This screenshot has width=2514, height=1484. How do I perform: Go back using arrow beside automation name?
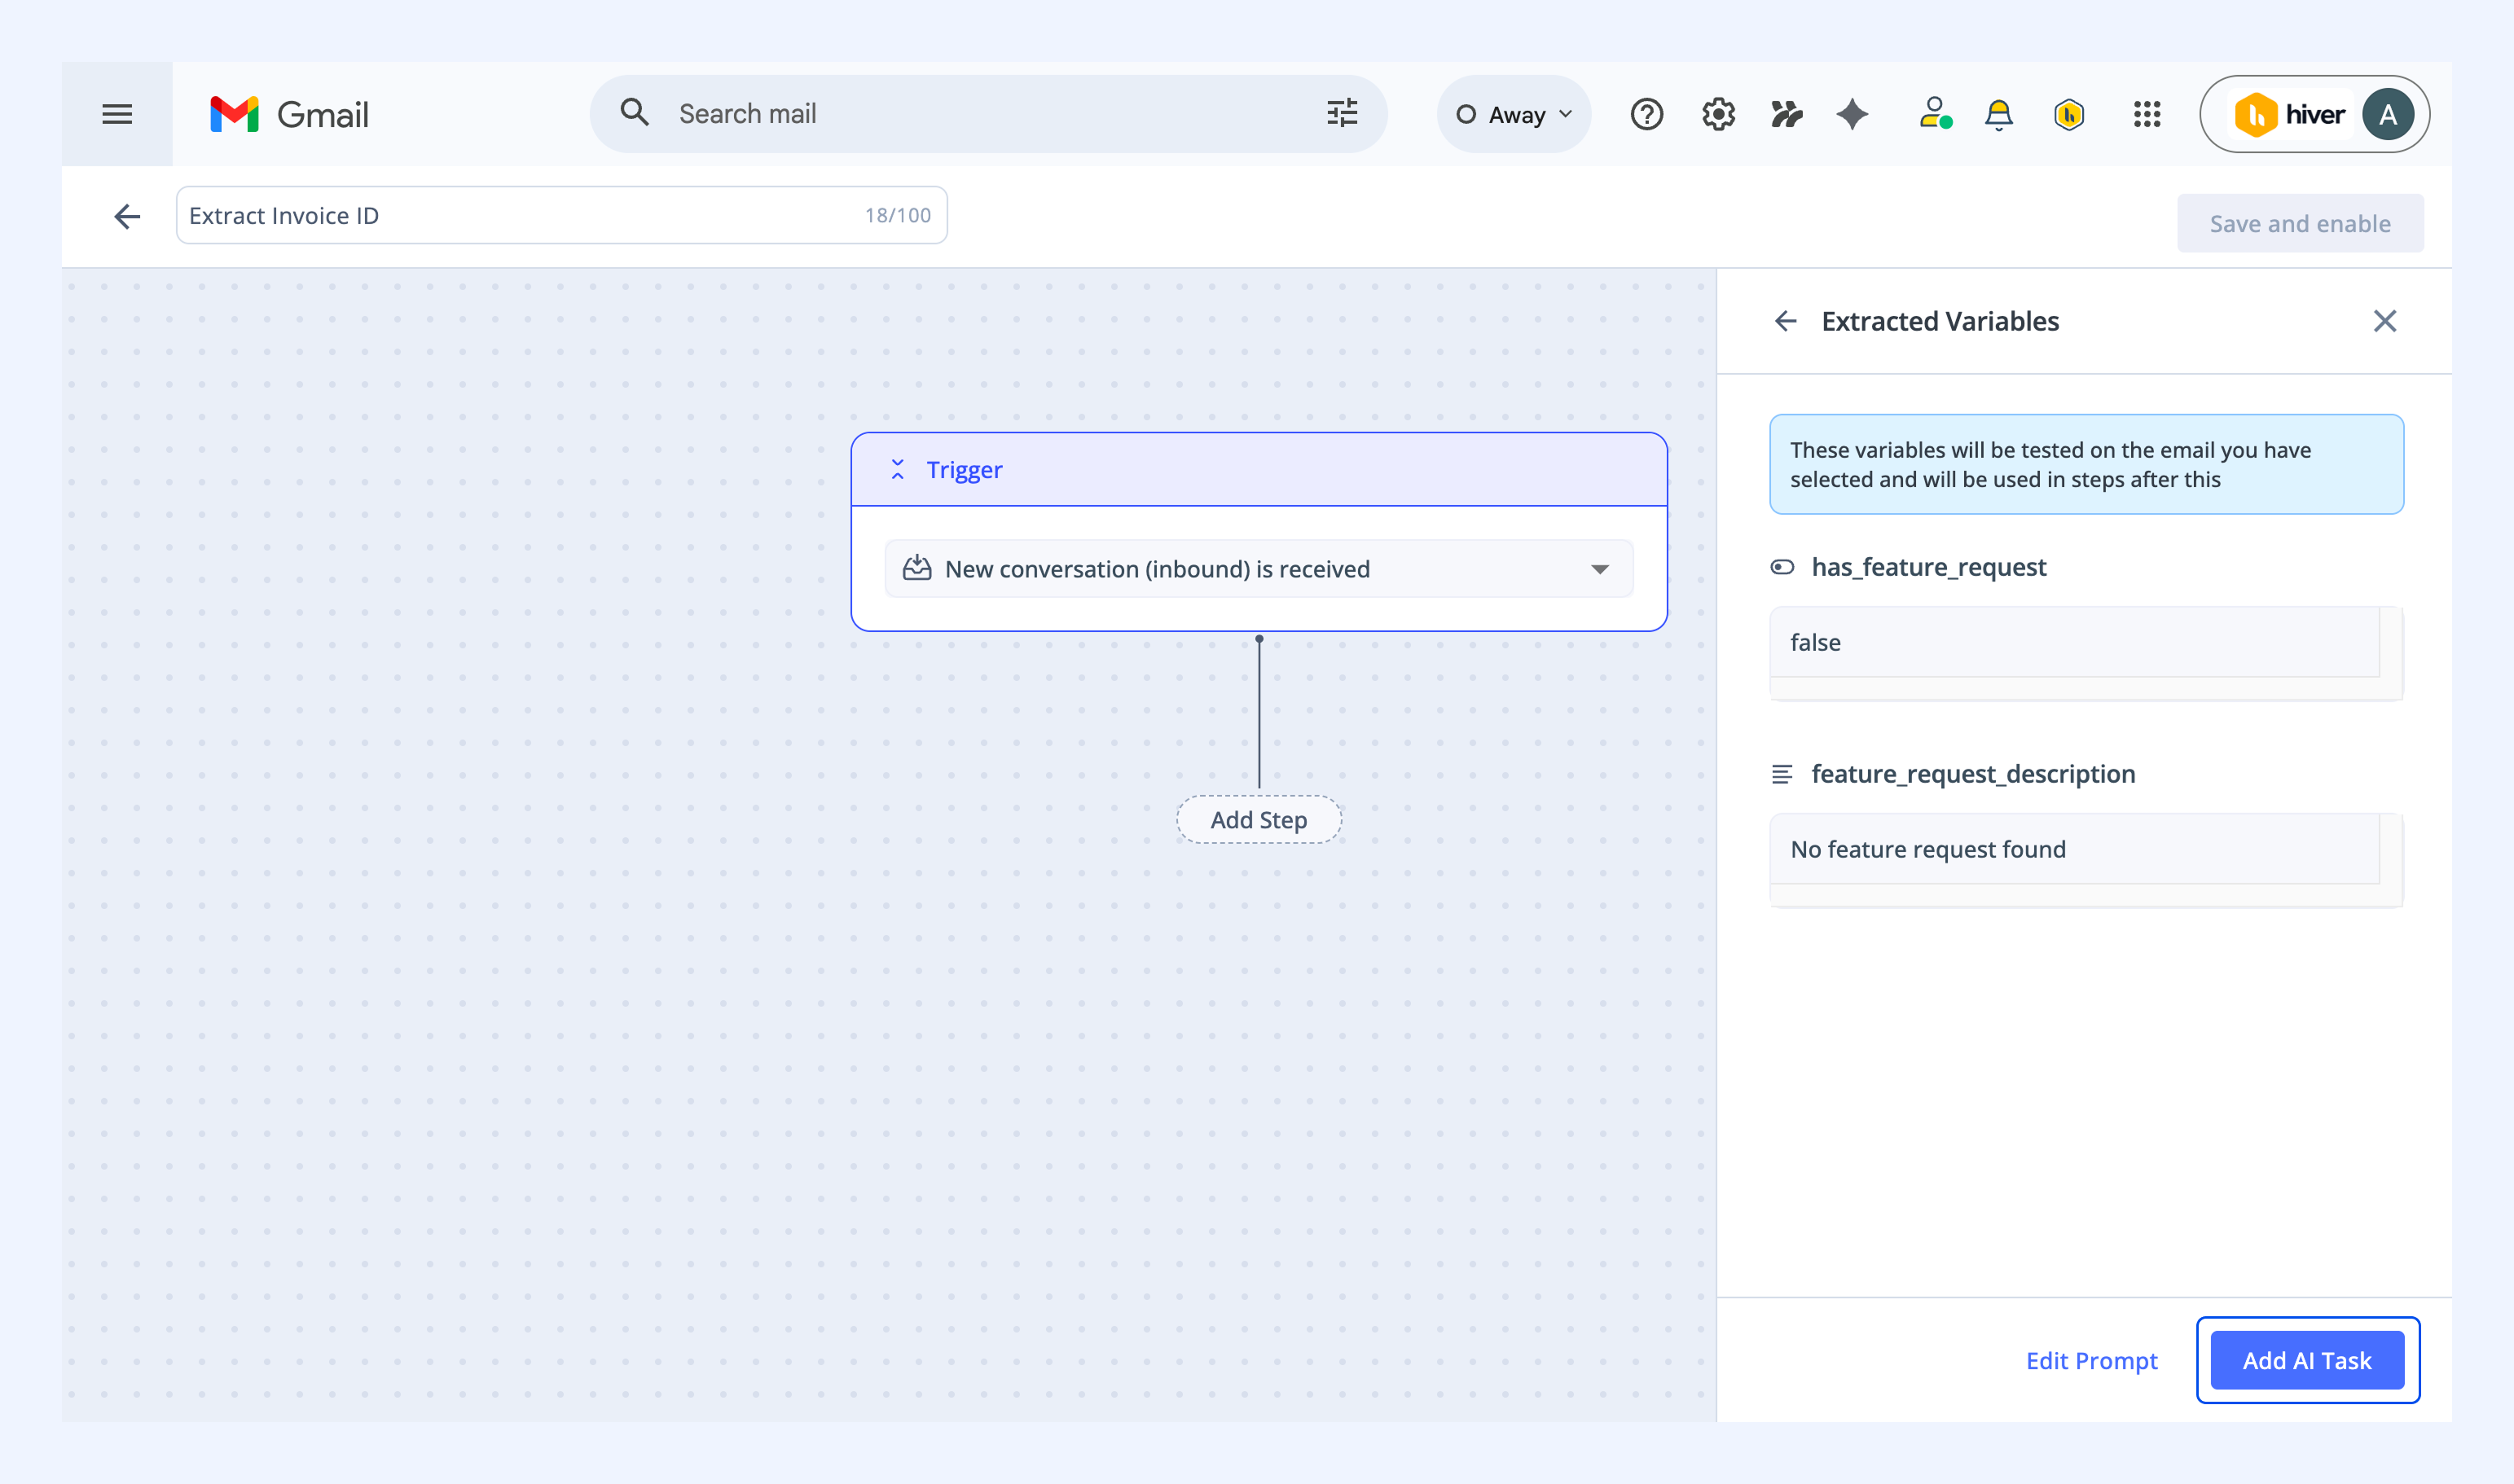pos(127,216)
